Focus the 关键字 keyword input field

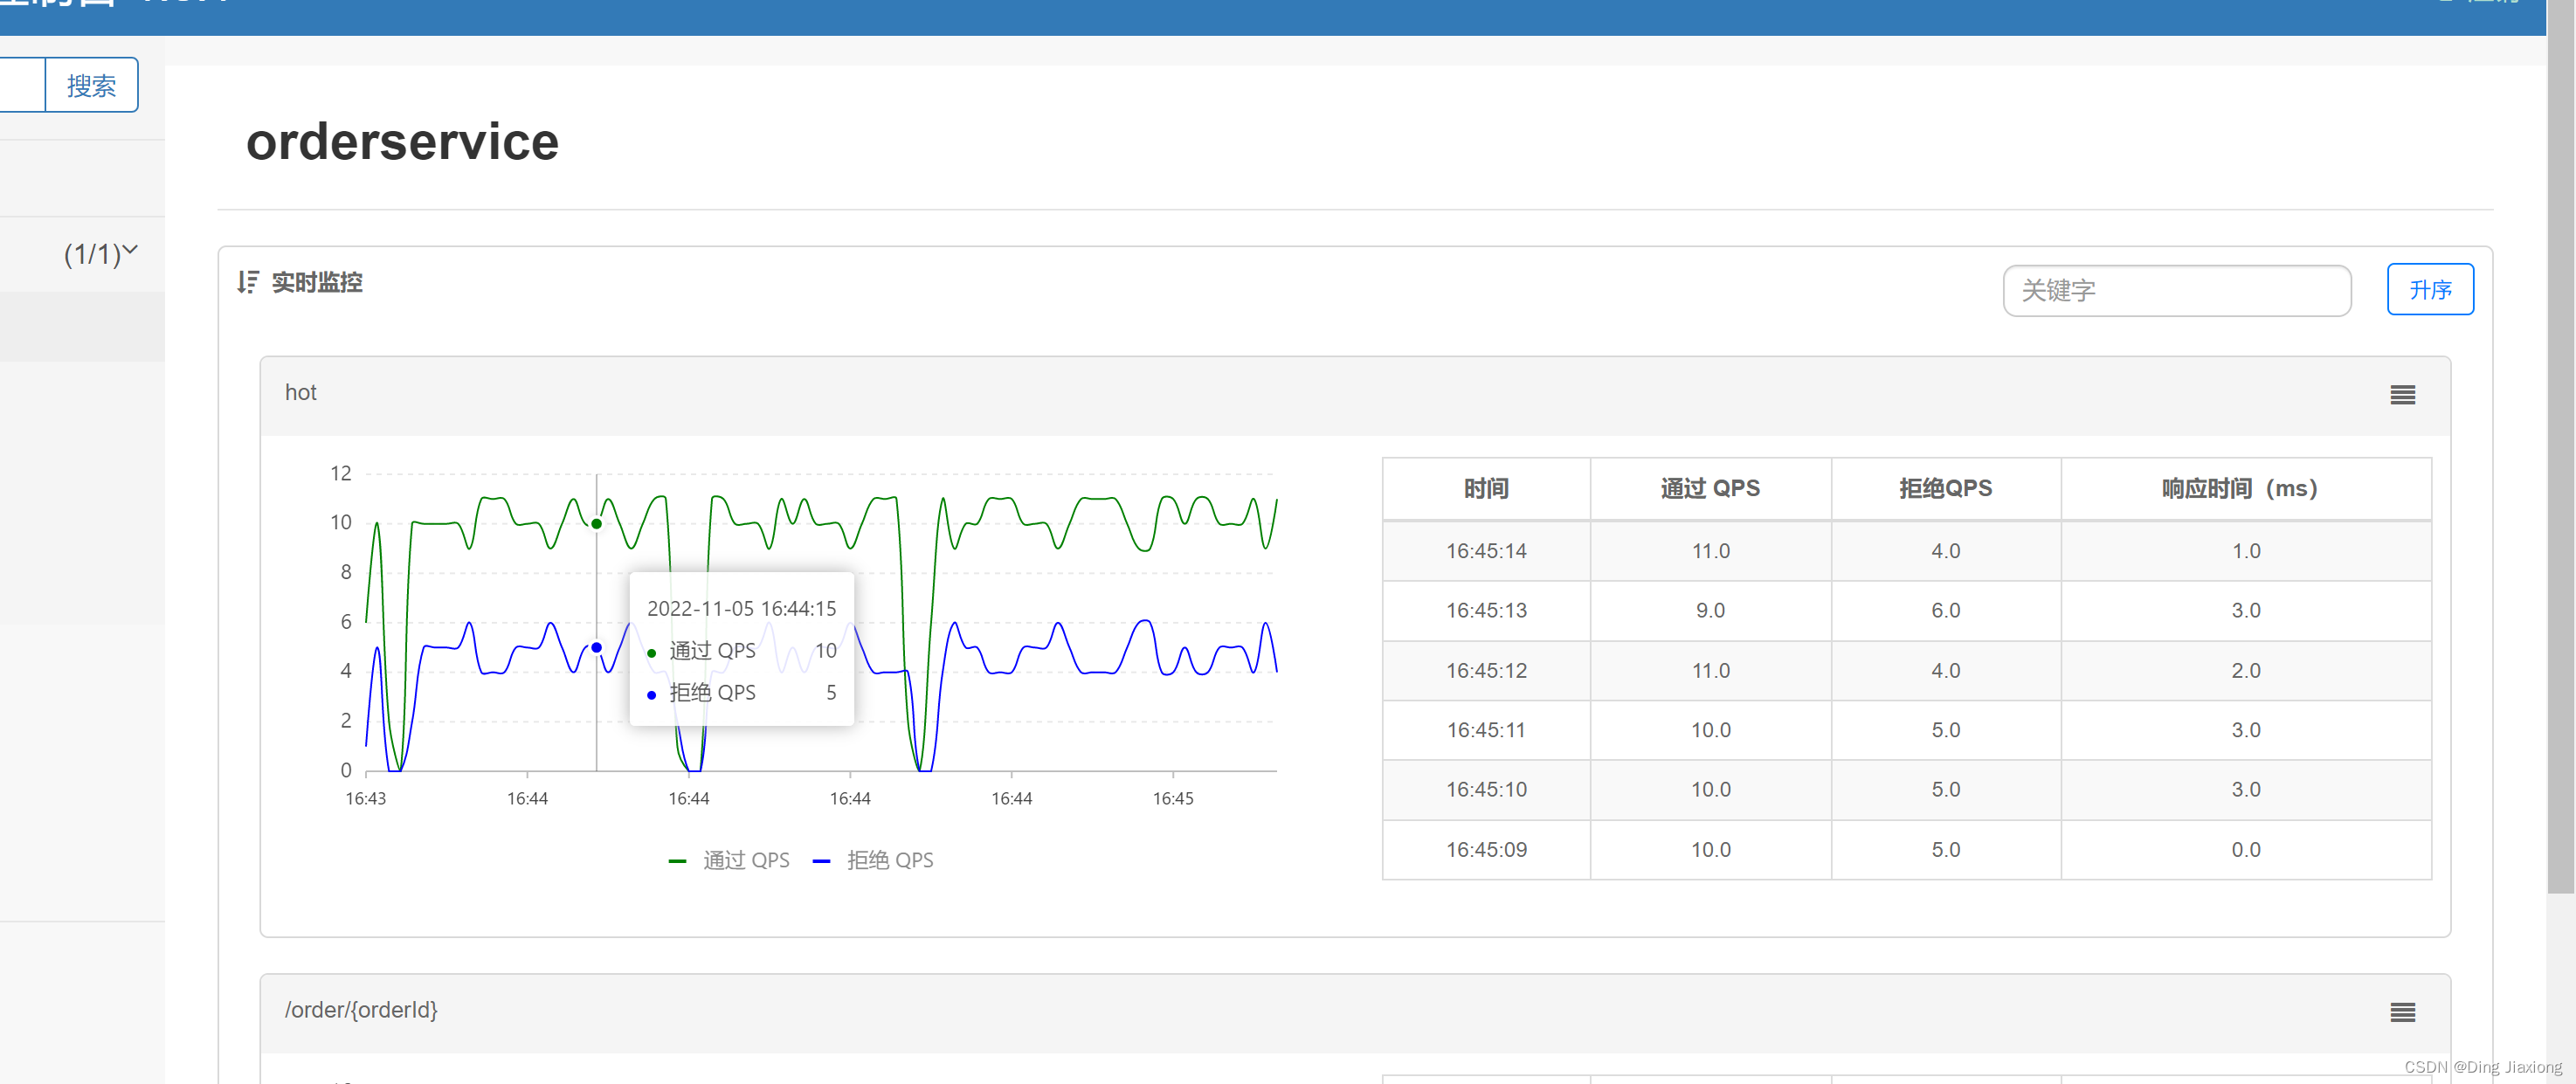[x=2176, y=290]
